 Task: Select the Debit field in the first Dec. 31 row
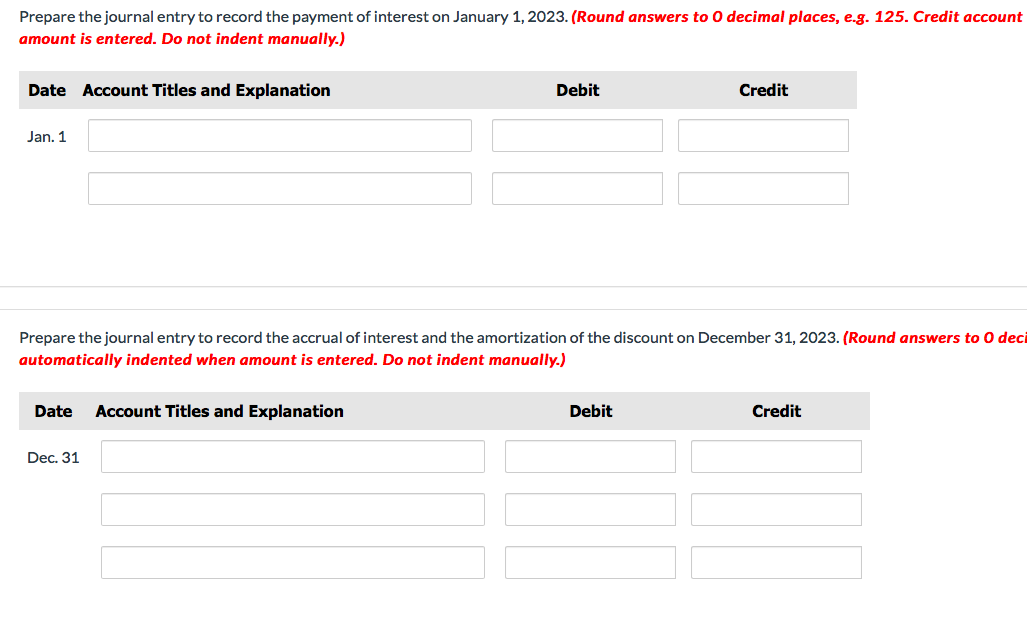point(590,456)
